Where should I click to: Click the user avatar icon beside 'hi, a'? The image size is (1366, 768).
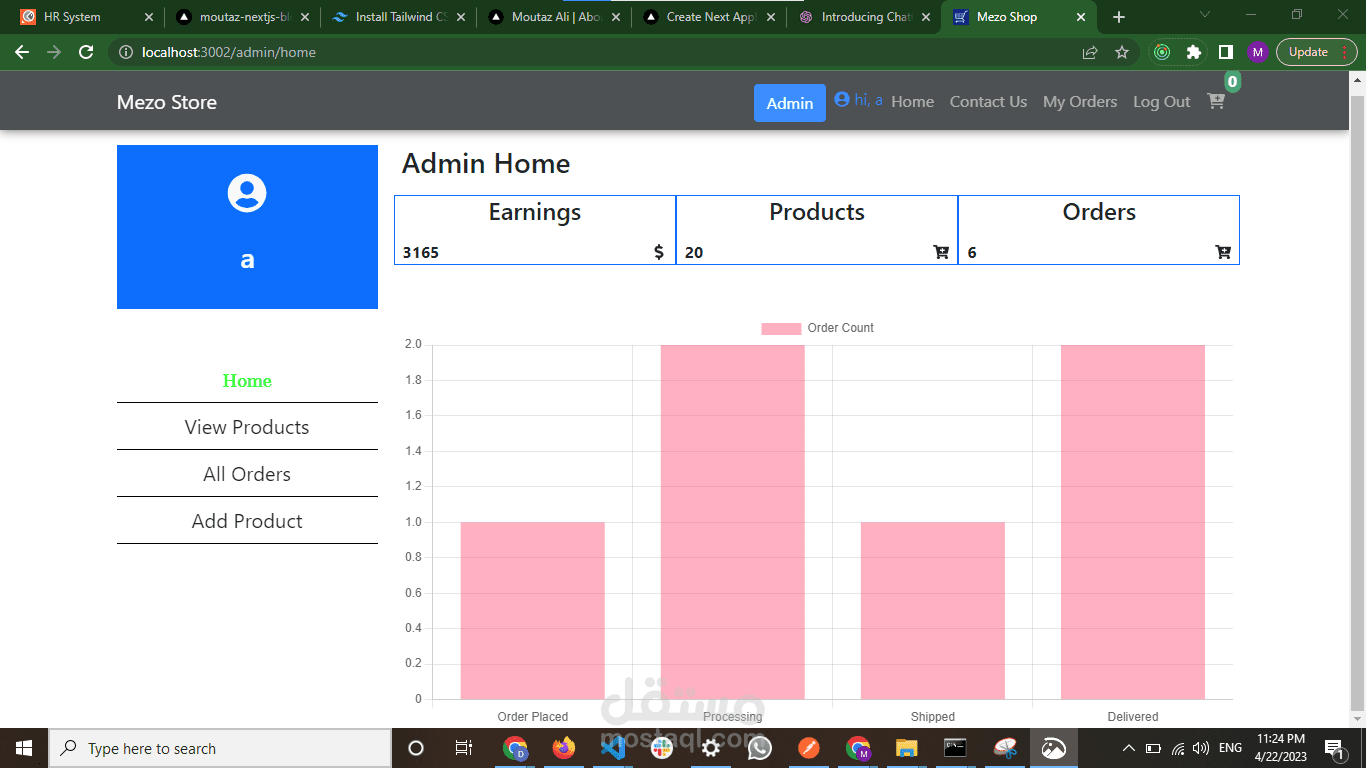click(842, 99)
